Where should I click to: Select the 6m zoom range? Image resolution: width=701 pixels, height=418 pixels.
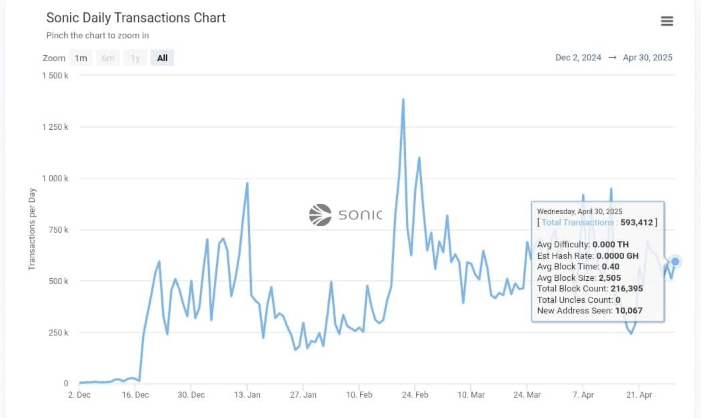point(108,58)
